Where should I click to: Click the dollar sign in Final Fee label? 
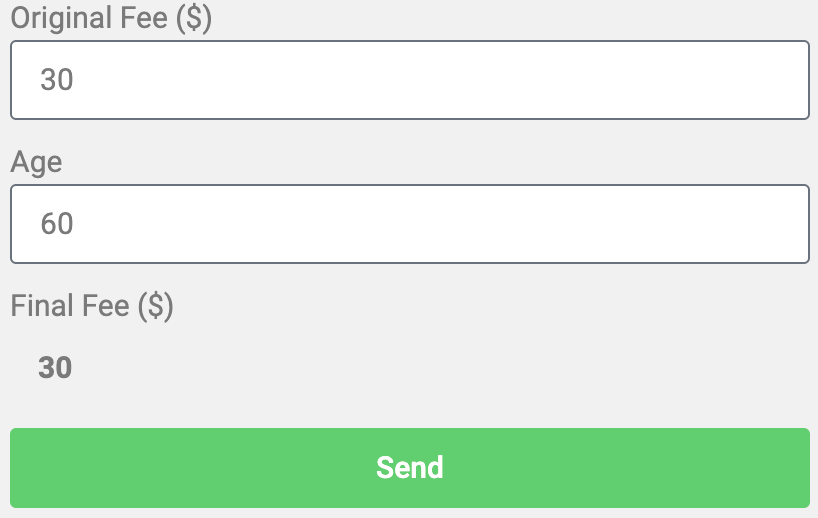click(155, 306)
